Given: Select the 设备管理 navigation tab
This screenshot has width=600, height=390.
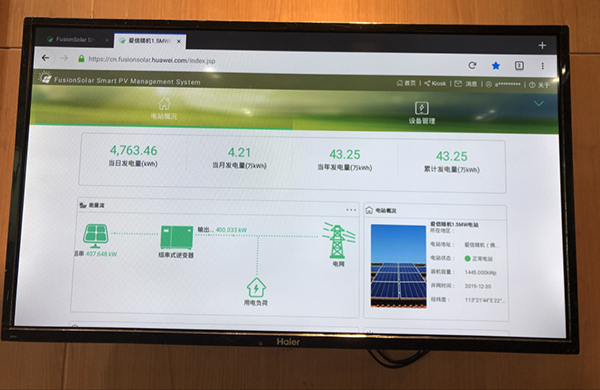Looking at the screenshot, I should click(422, 113).
